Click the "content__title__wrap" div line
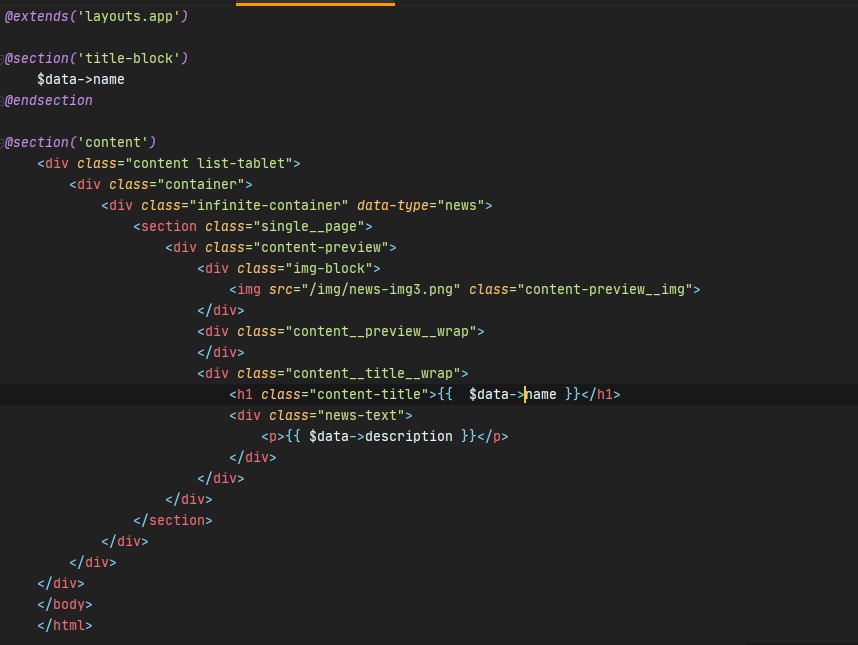 click(333, 374)
